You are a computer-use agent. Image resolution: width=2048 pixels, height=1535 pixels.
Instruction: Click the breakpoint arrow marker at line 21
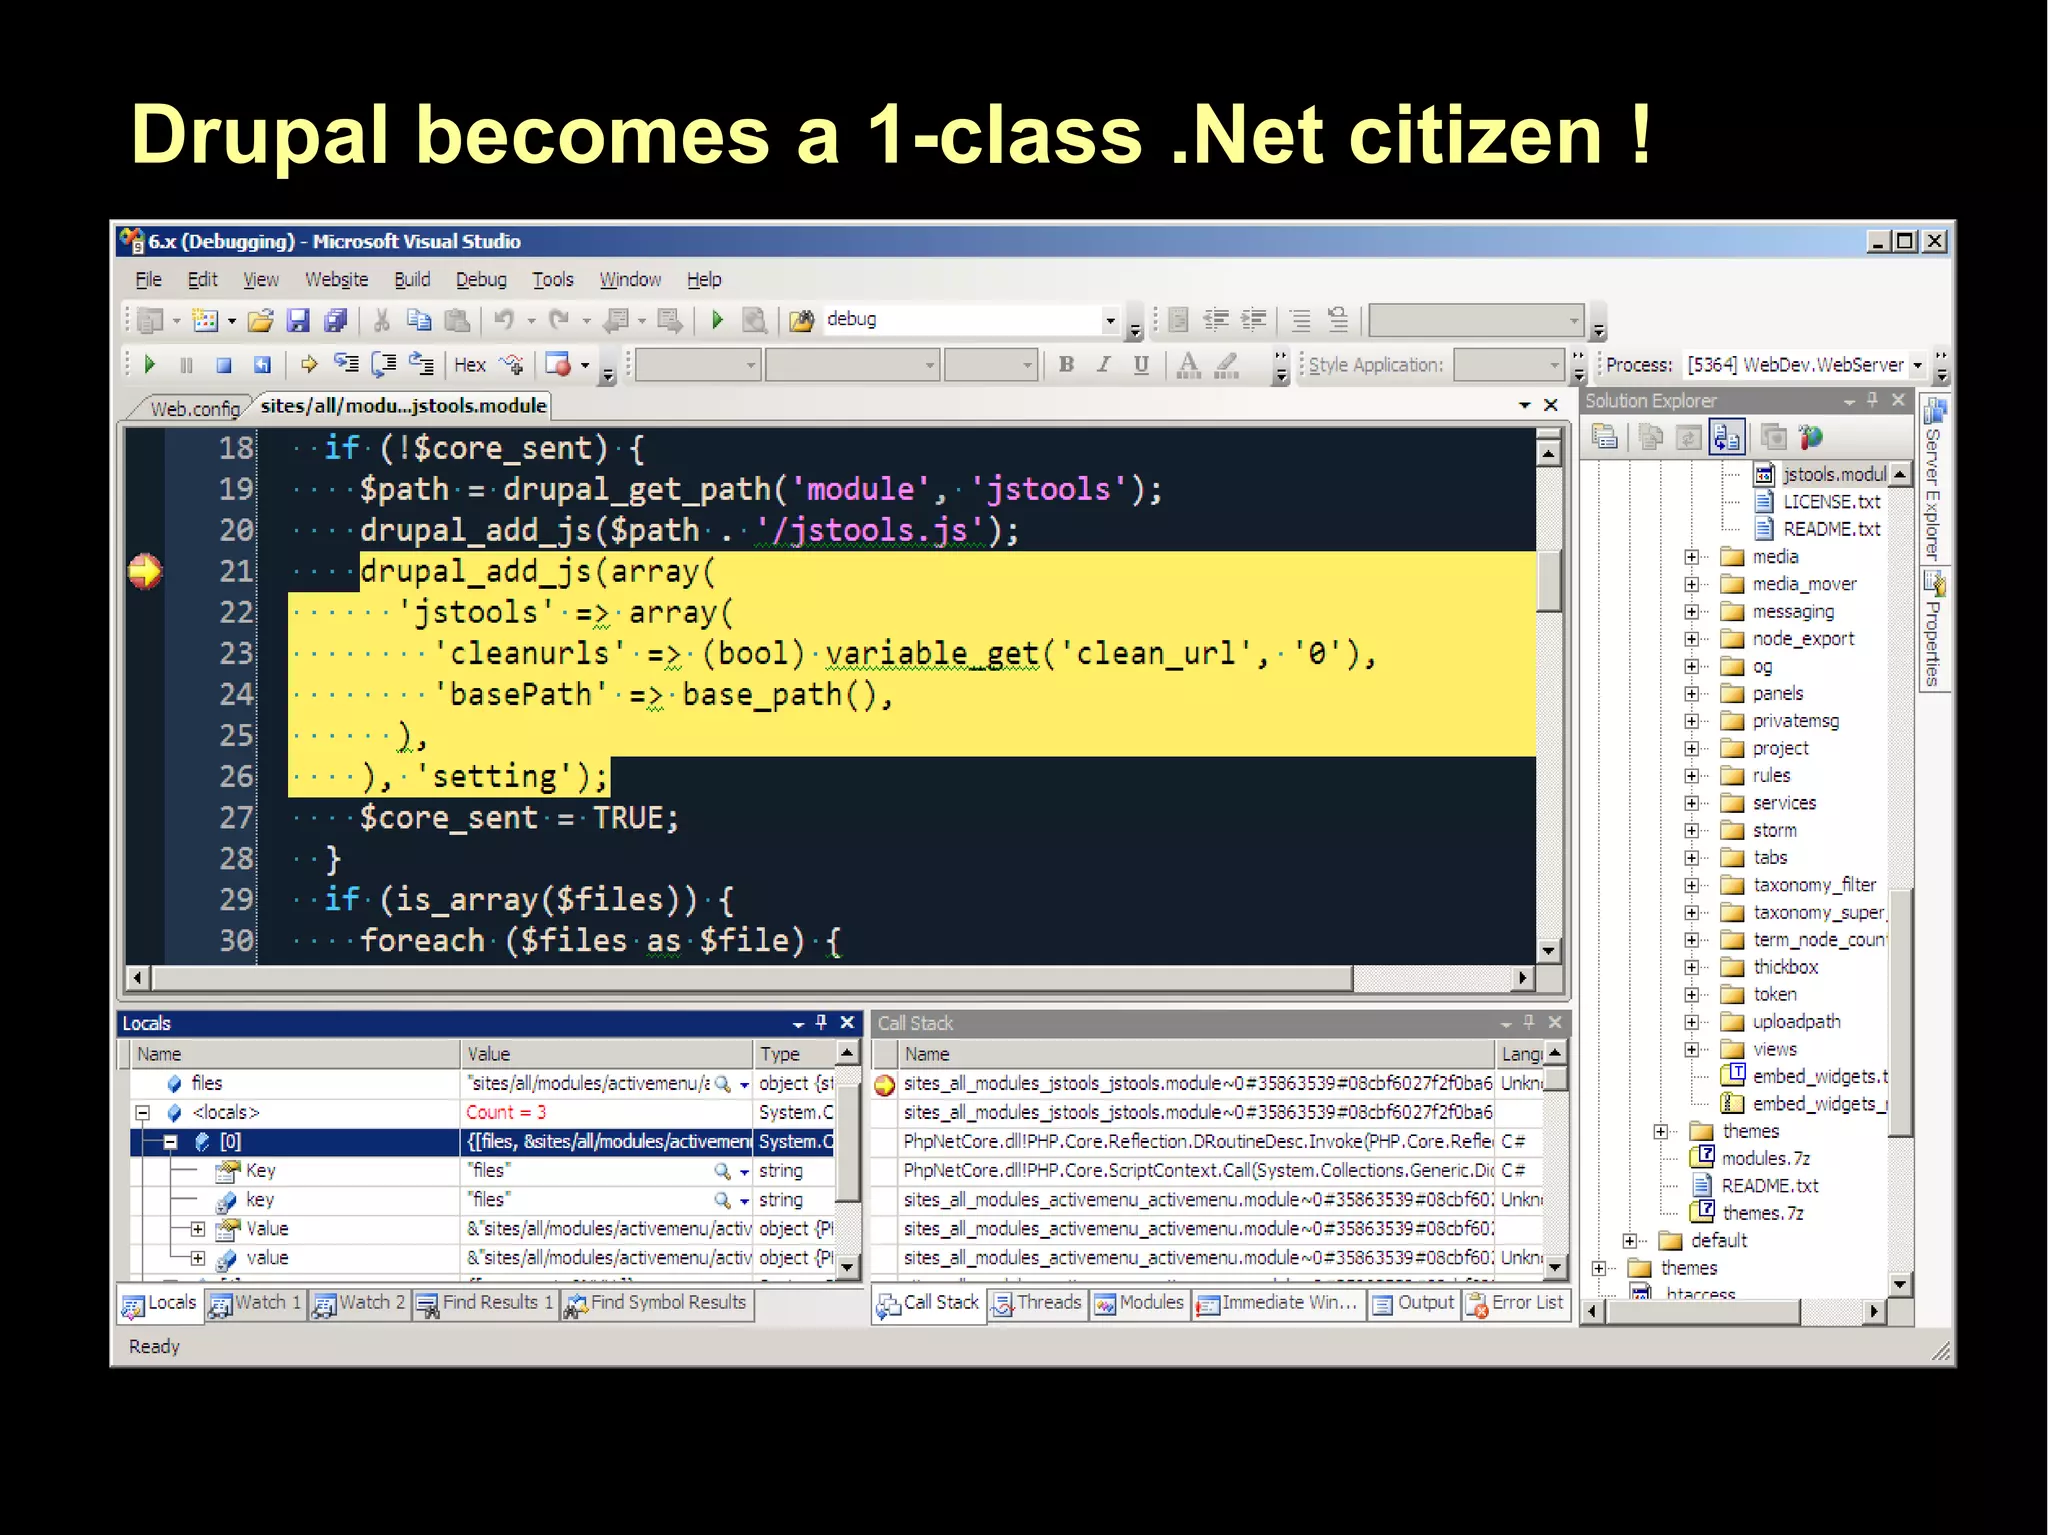coord(144,571)
